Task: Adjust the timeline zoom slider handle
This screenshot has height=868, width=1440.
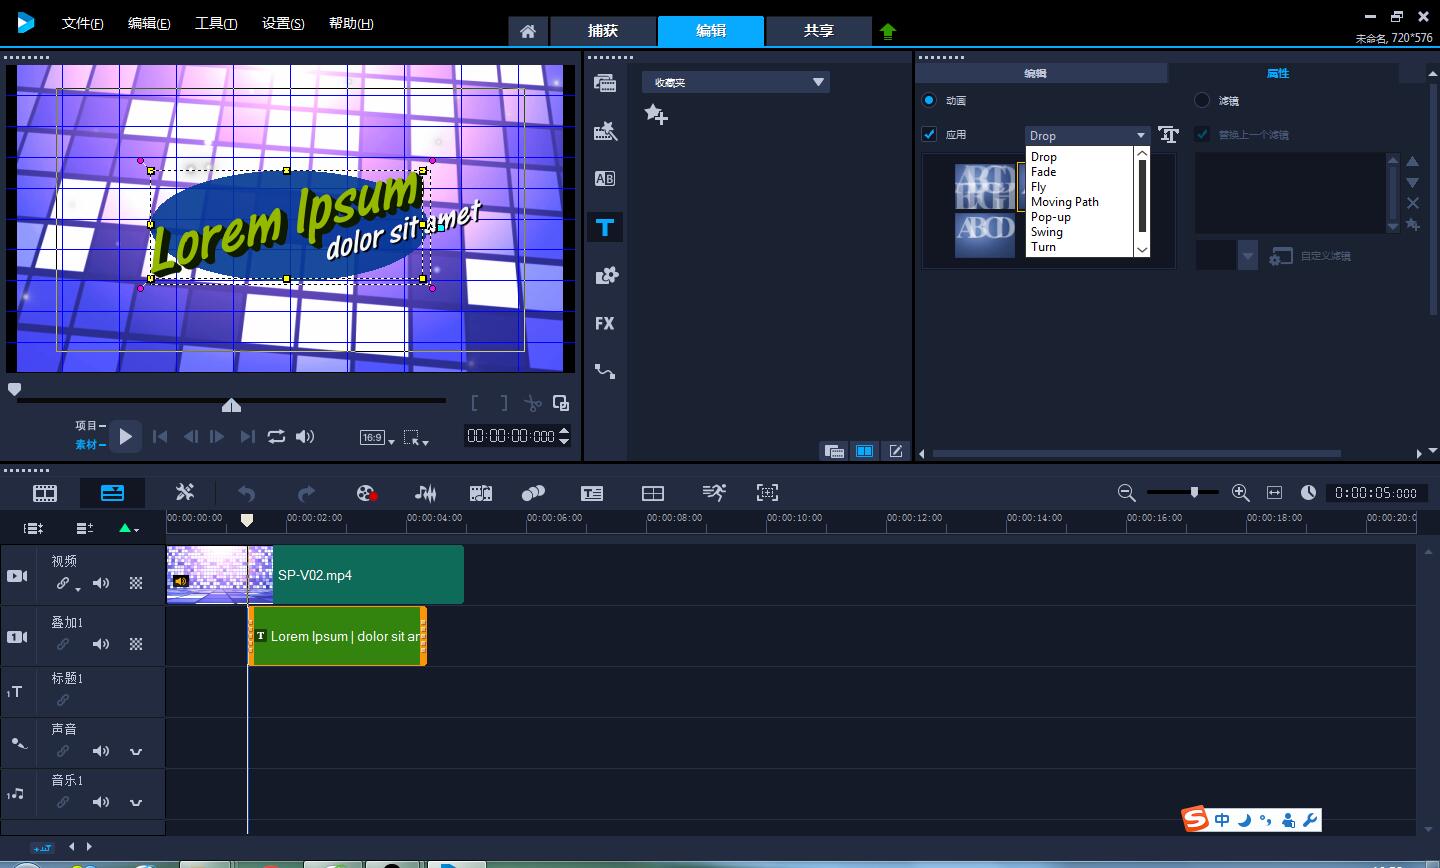Action: click(1194, 492)
